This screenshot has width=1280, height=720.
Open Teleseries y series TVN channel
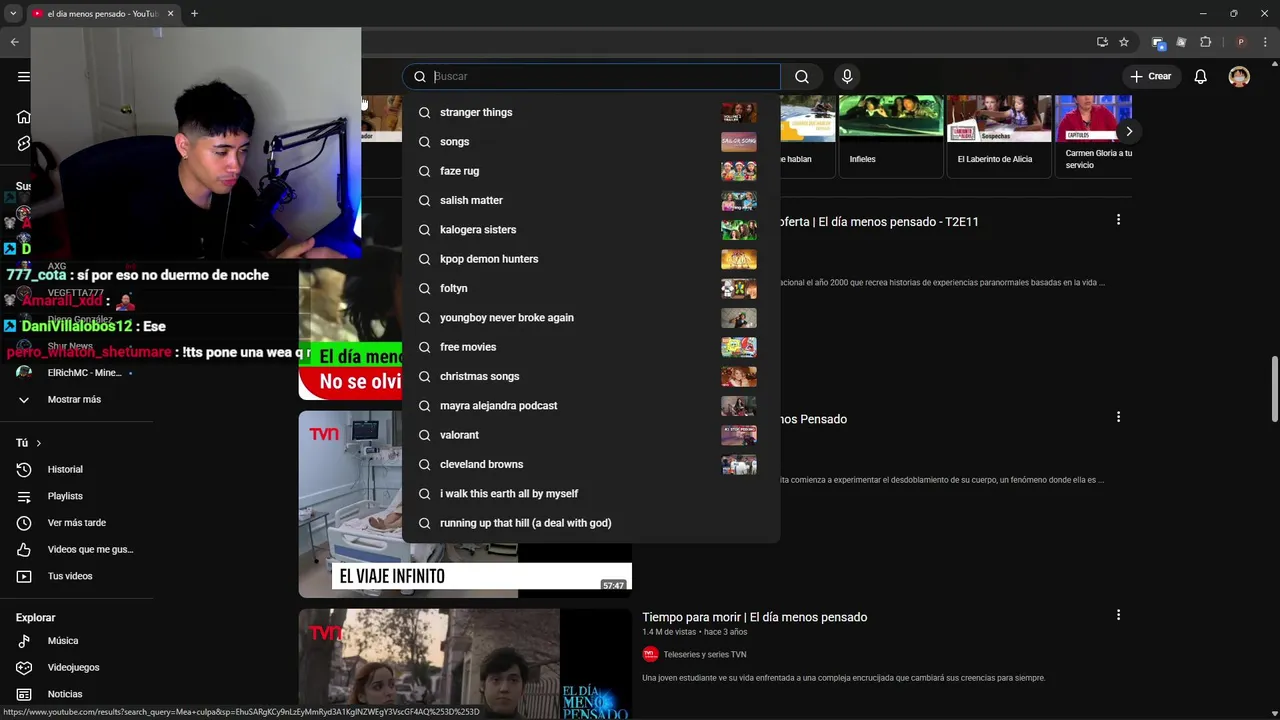[x=705, y=655]
